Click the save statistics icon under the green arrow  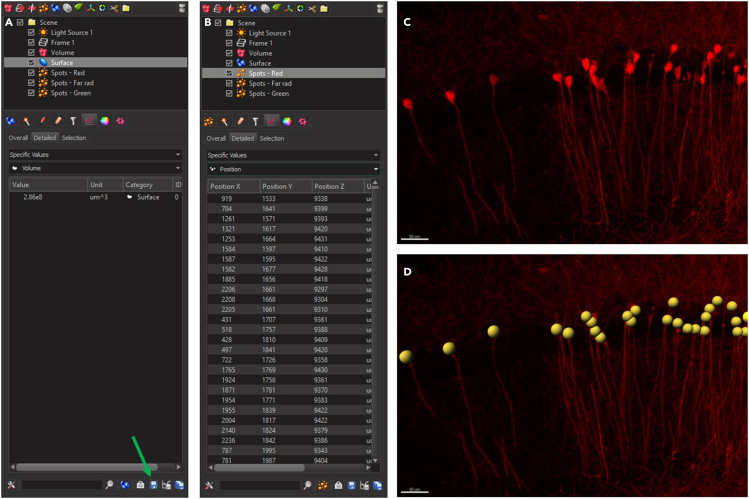tap(154, 485)
